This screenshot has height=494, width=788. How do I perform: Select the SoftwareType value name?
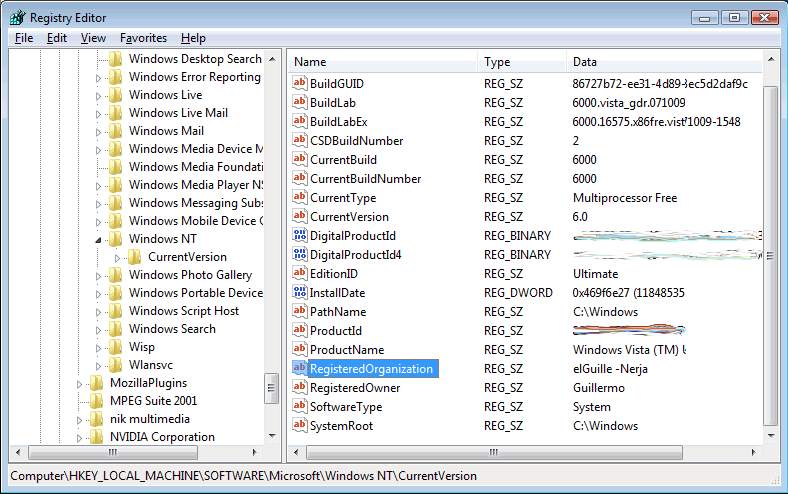click(346, 407)
